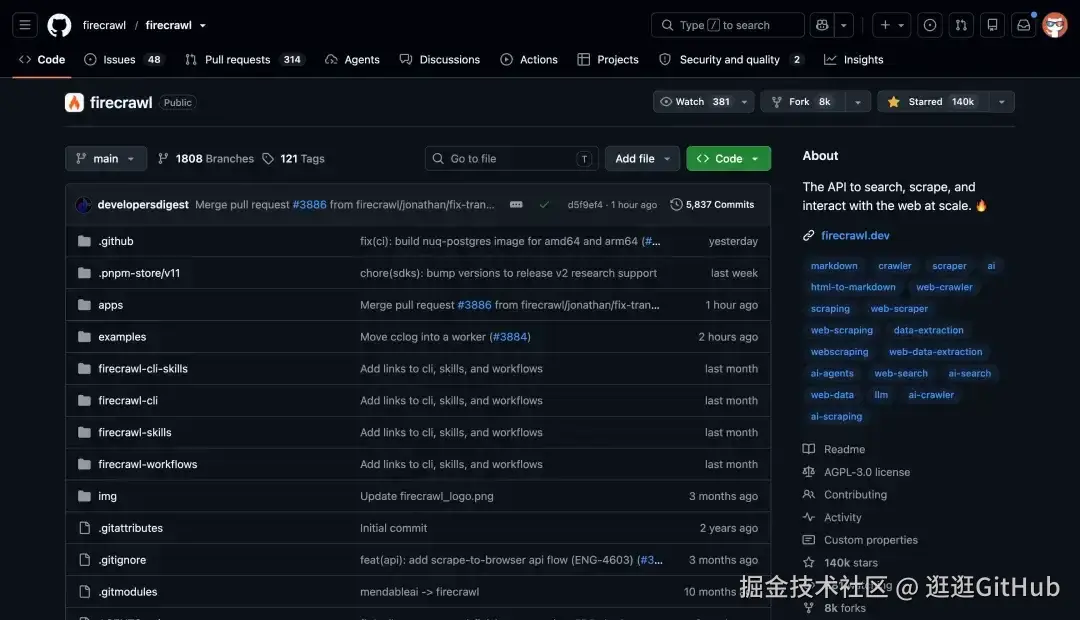Click the developersdigest author name

[143, 205]
